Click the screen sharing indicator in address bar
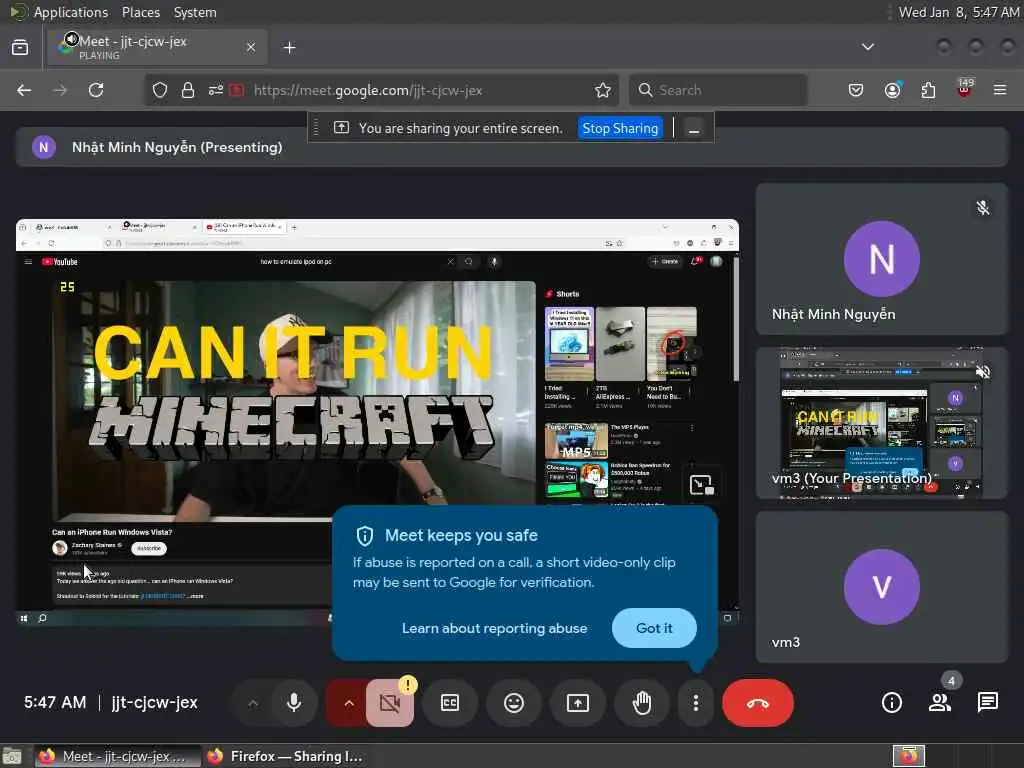1024x768 pixels. (x=236, y=90)
